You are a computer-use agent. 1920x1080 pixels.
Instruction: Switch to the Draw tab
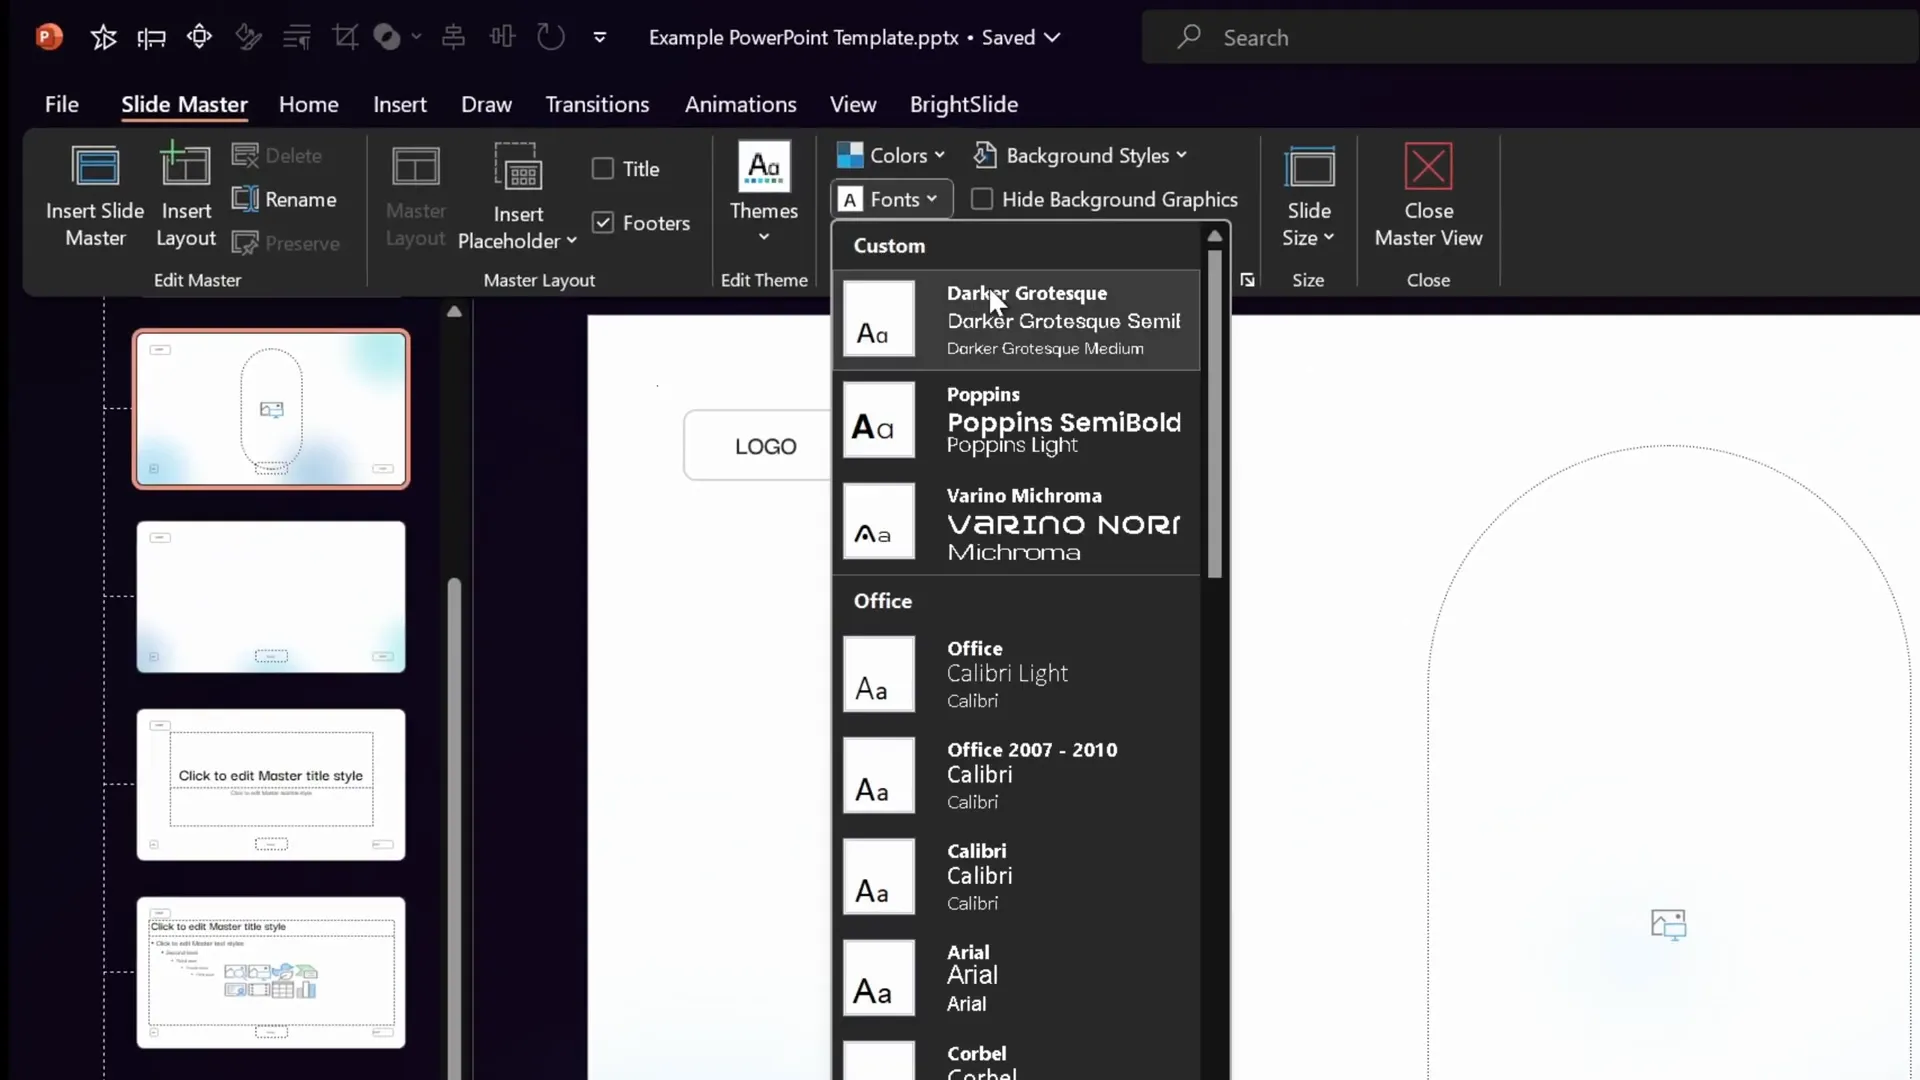(486, 104)
